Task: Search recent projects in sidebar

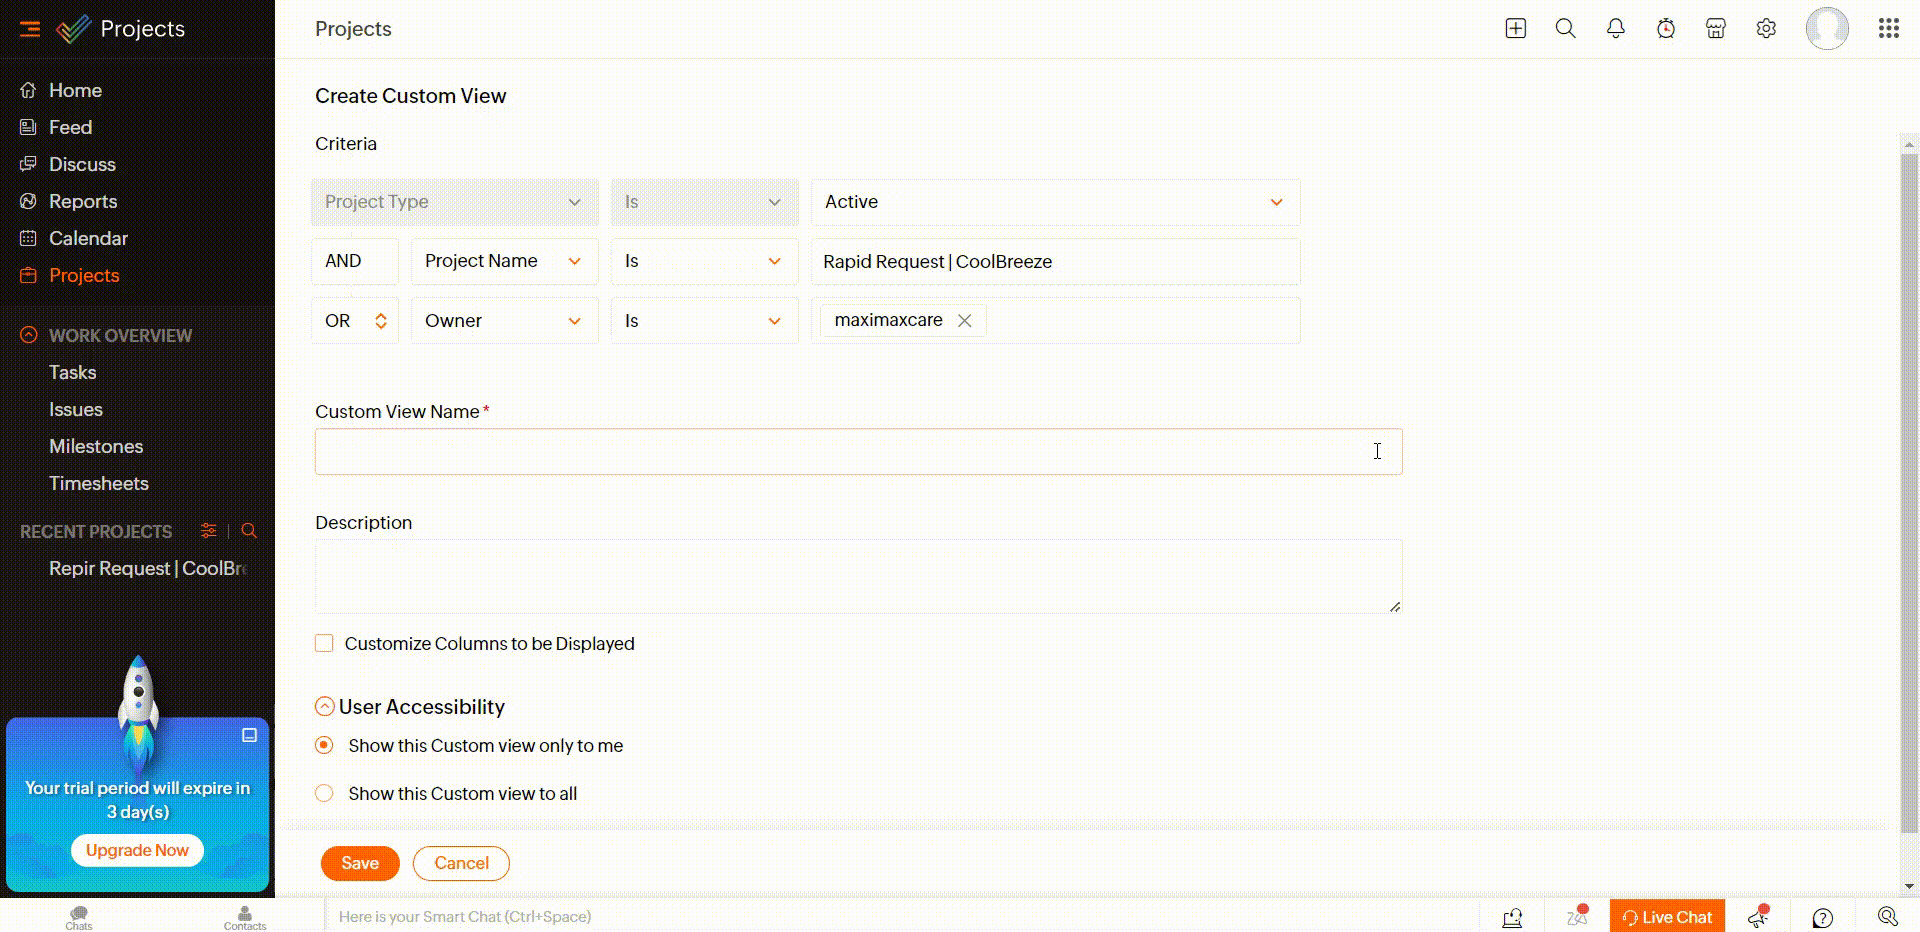Action: 249,531
